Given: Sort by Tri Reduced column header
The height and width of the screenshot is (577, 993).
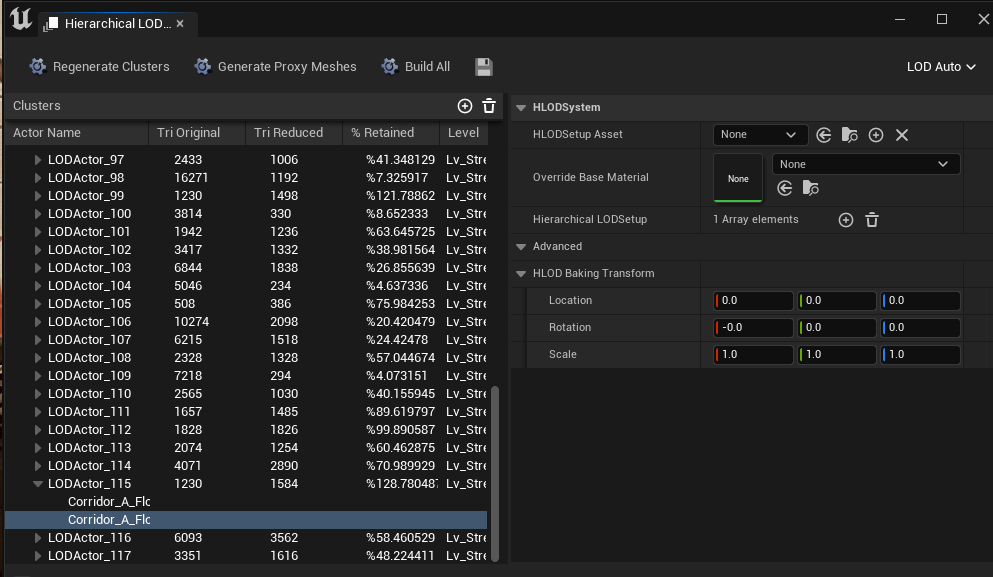Looking at the screenshot, I should click(x=294, y=132).
